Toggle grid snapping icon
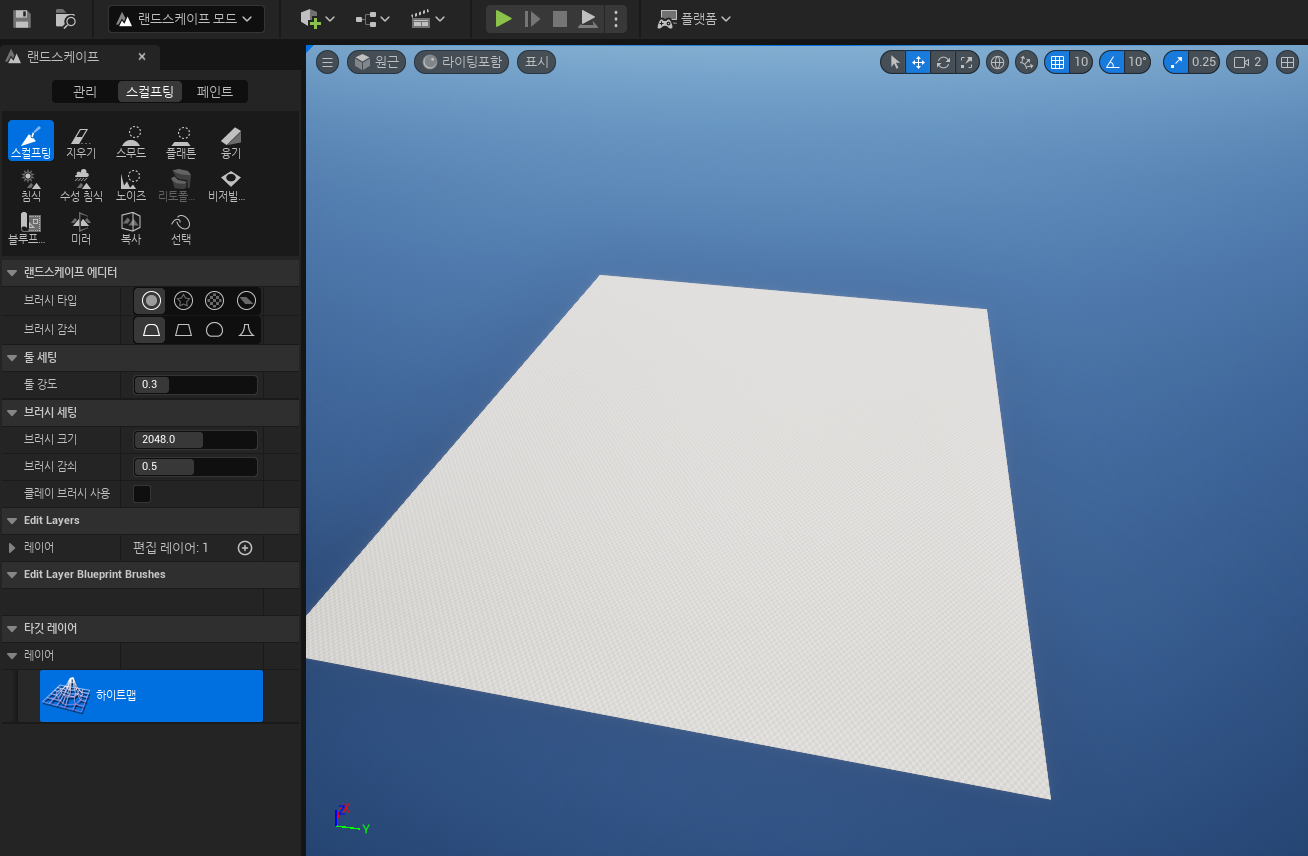Screen dimensions: 1308x856 click(x=1057, y=62)
